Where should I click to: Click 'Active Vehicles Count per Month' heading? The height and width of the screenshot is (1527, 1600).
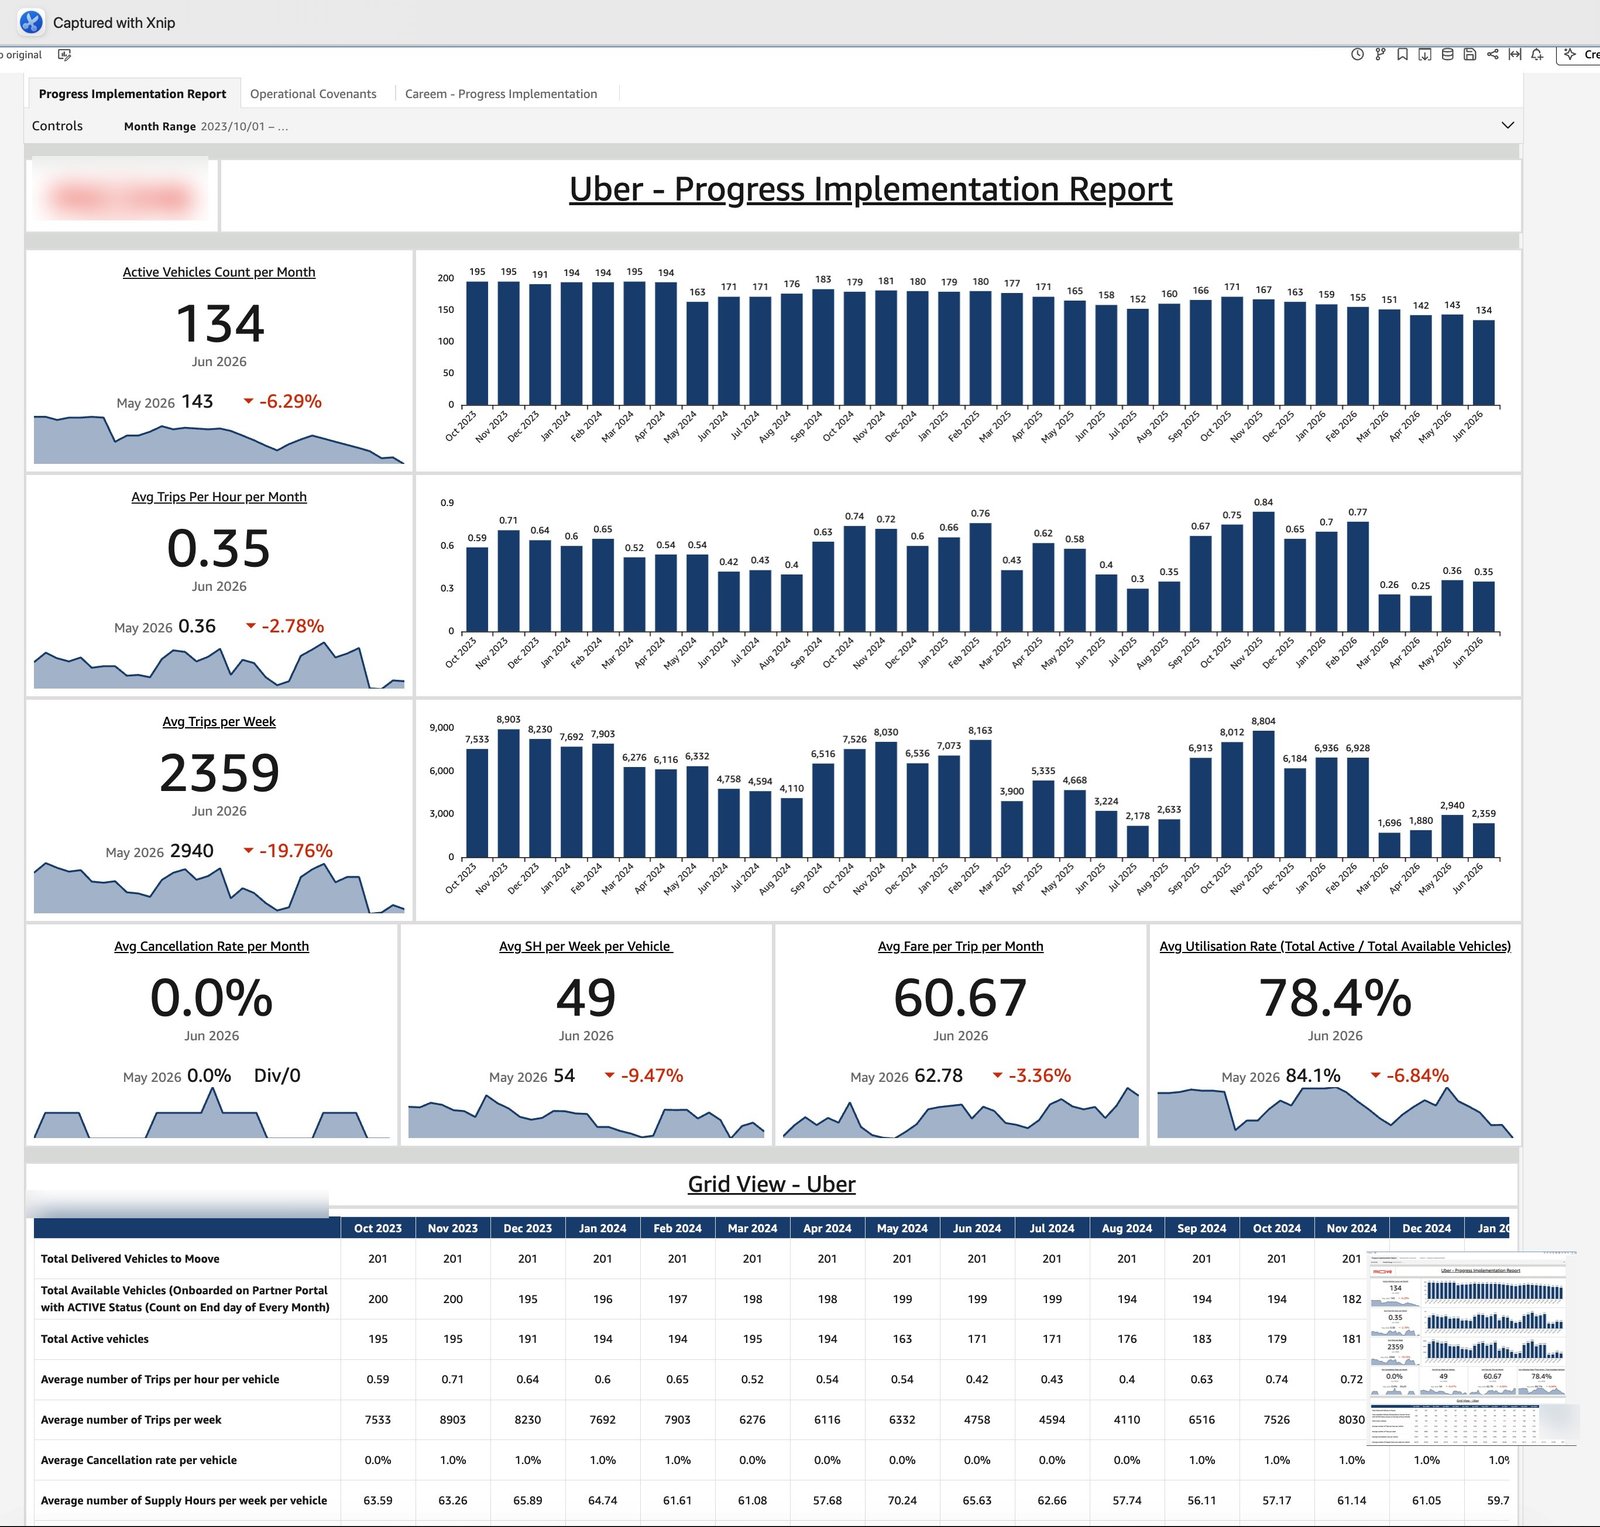pos(219,272)
